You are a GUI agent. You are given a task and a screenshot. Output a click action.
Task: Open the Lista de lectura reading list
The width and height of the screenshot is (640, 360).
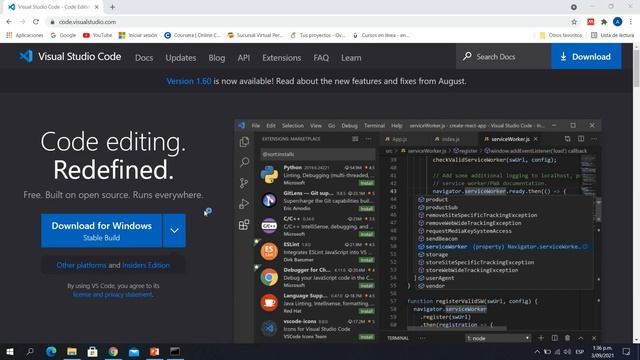613,35
